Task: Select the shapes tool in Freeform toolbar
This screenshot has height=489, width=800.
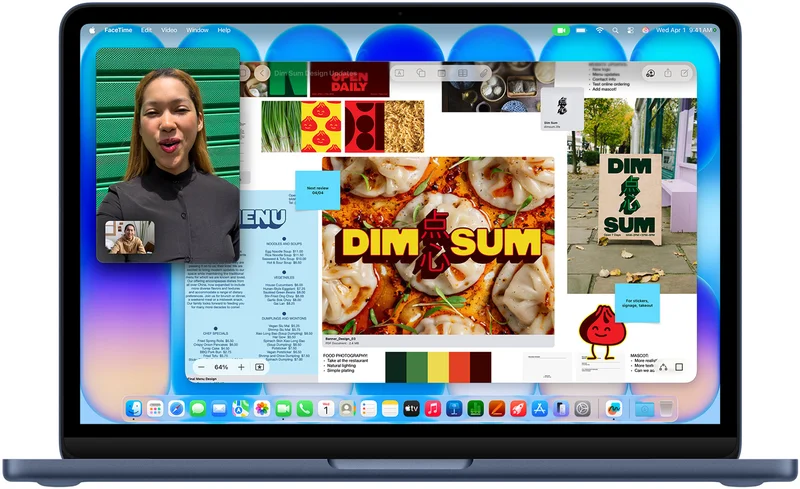Action: [x=421, y=73]
